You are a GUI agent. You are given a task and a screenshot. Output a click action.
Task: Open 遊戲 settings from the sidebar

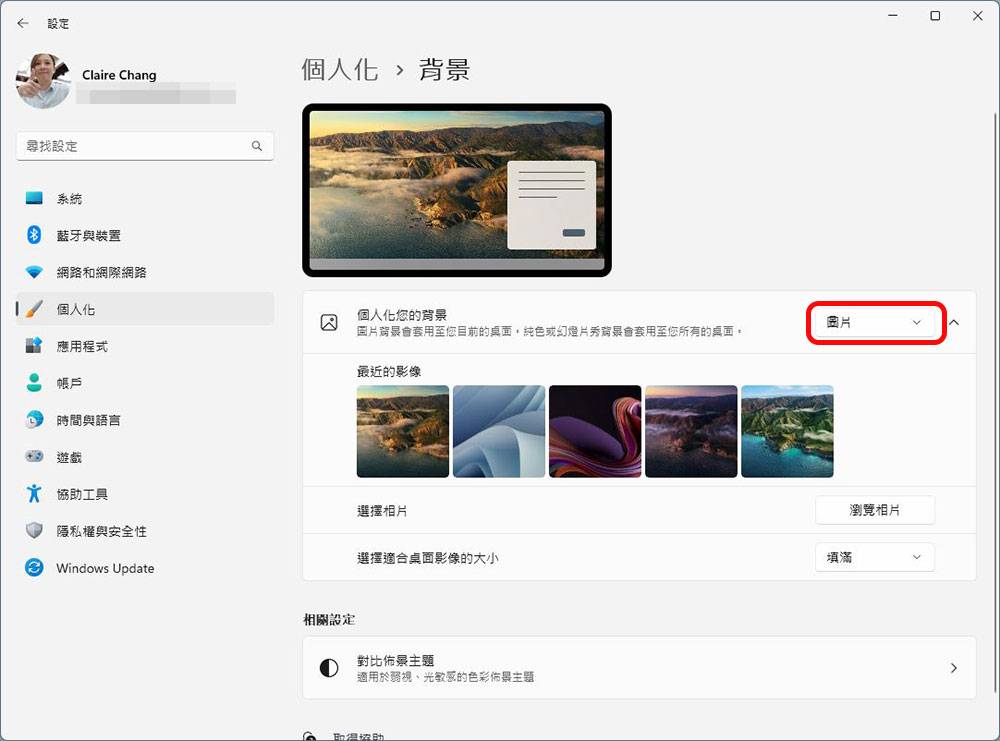point(68,457)
